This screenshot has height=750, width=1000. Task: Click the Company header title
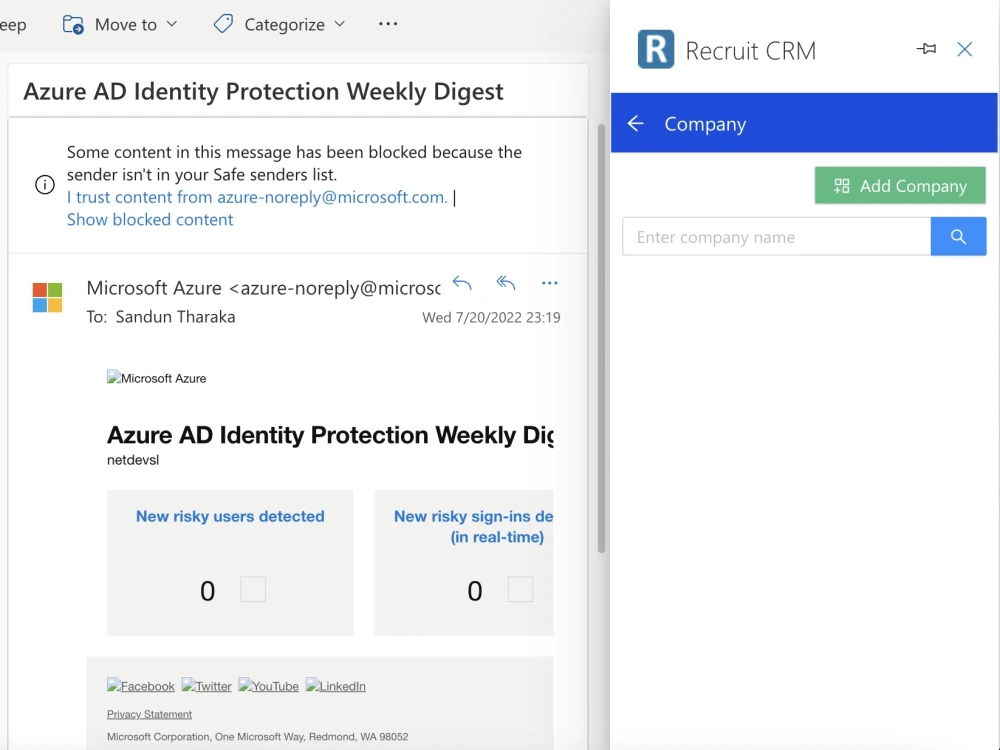(x=705, y=124)
